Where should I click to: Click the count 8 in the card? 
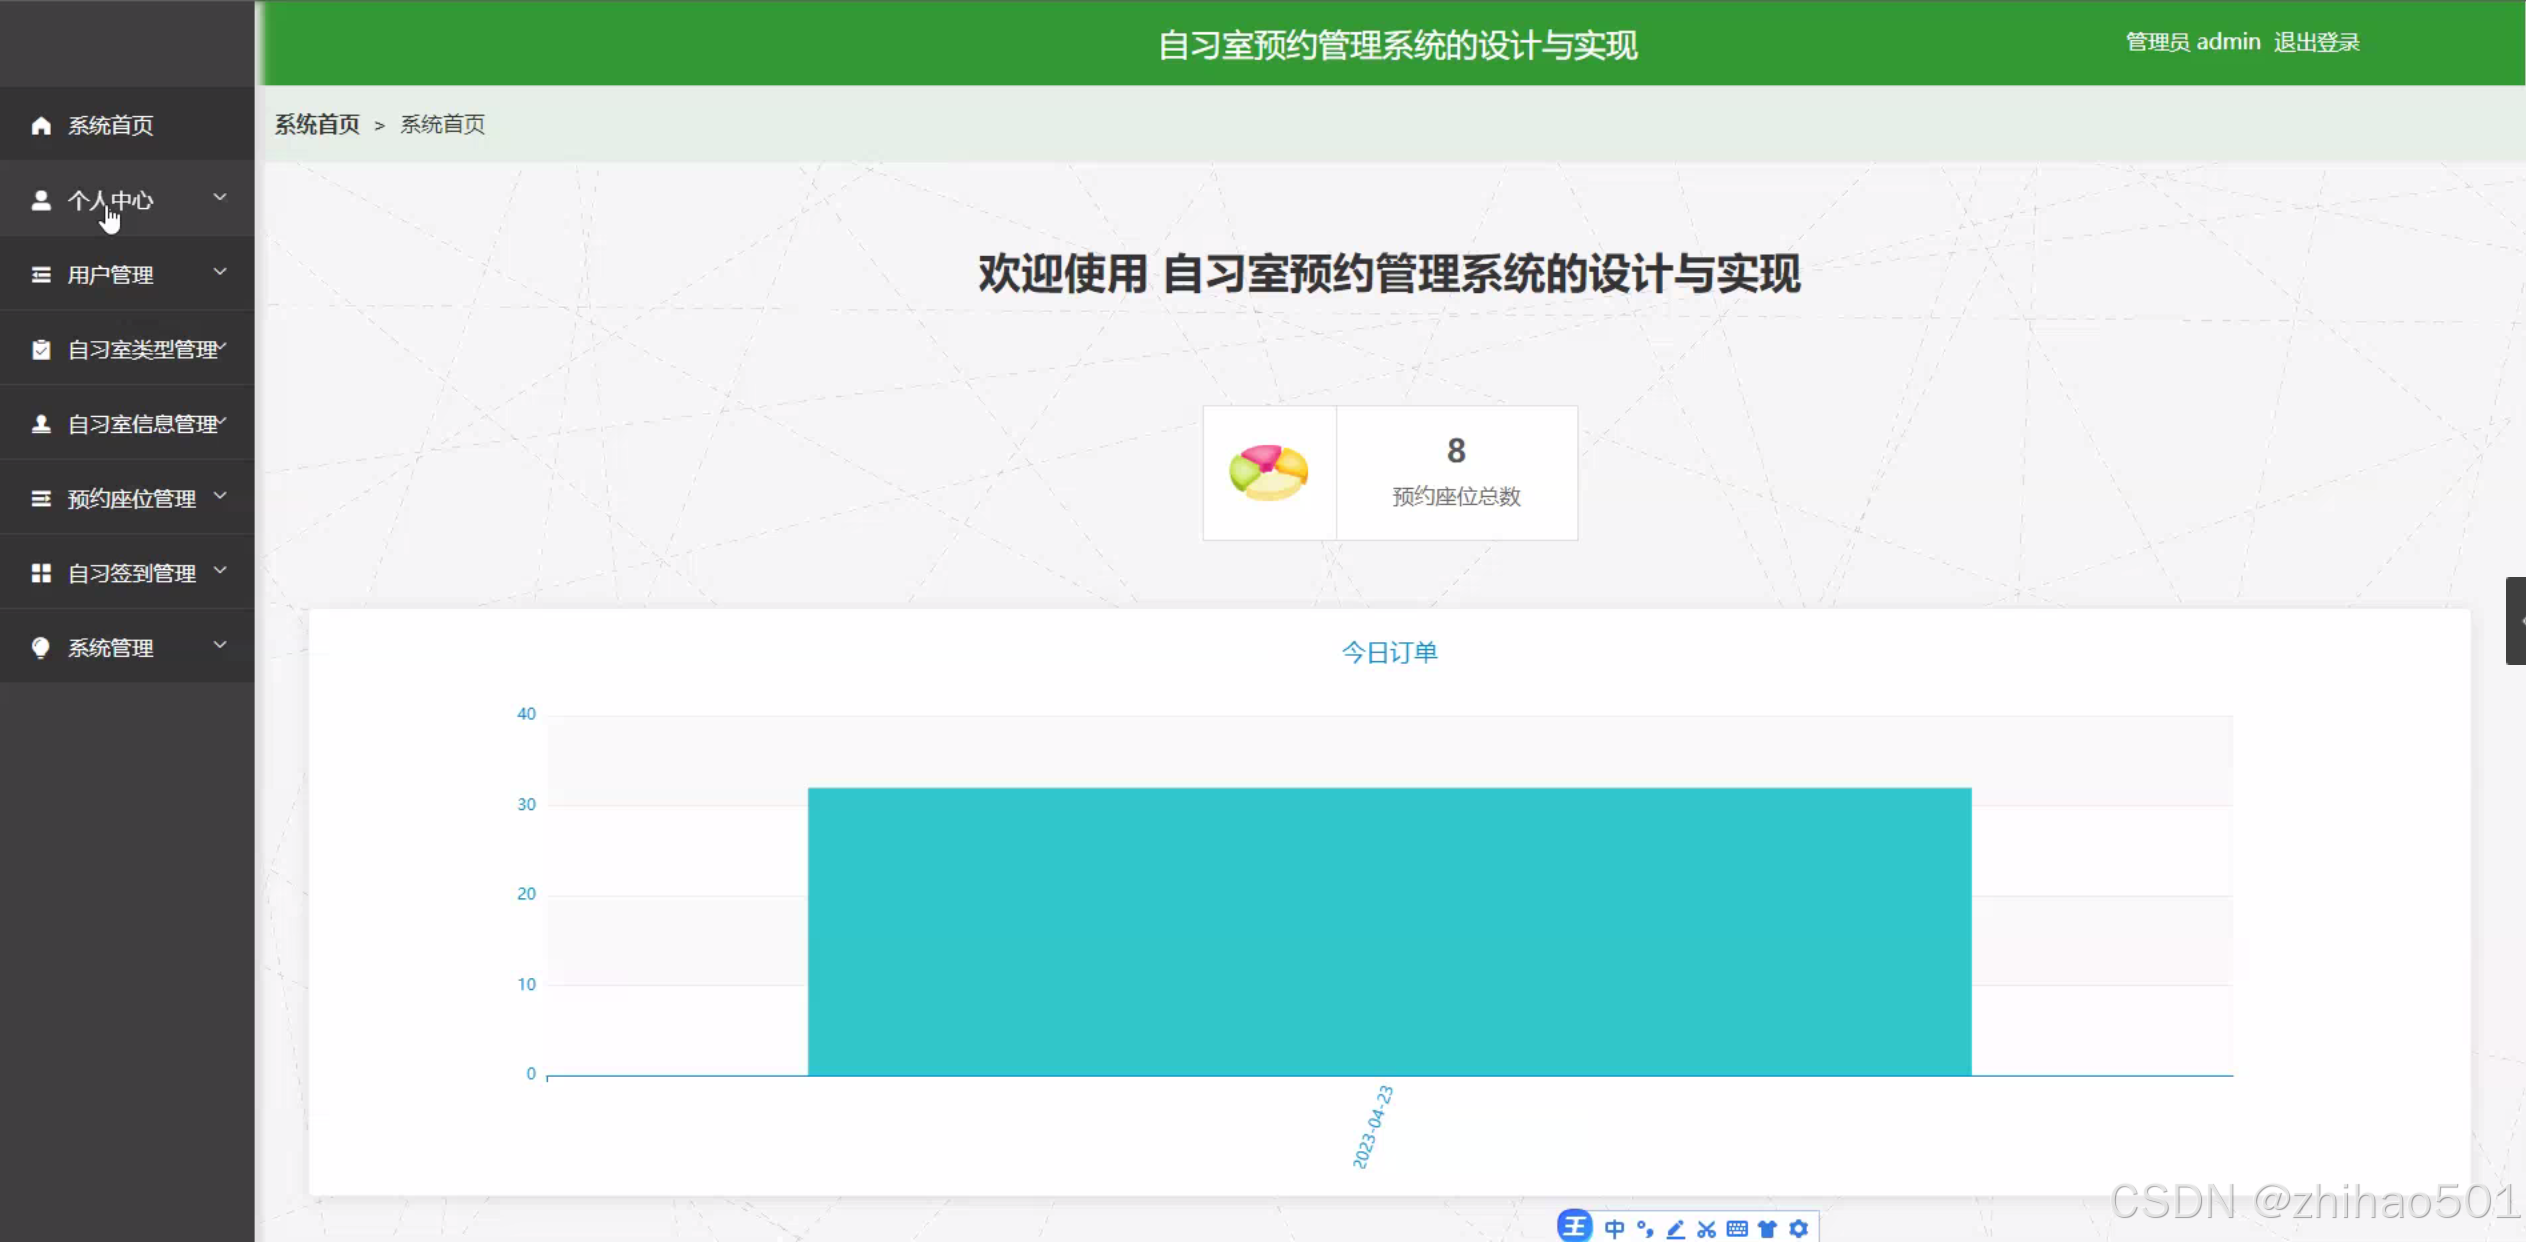coord(1456,450)
